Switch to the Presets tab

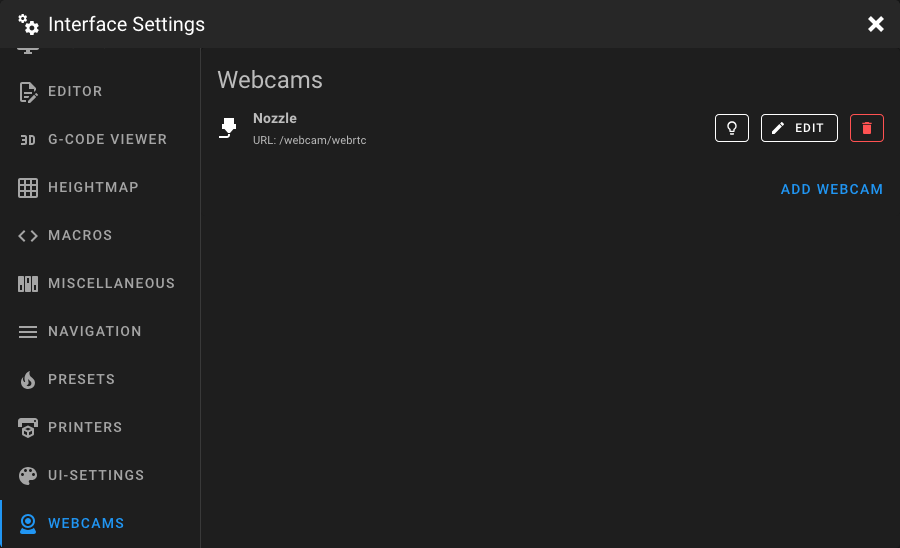tap(100, 379)
